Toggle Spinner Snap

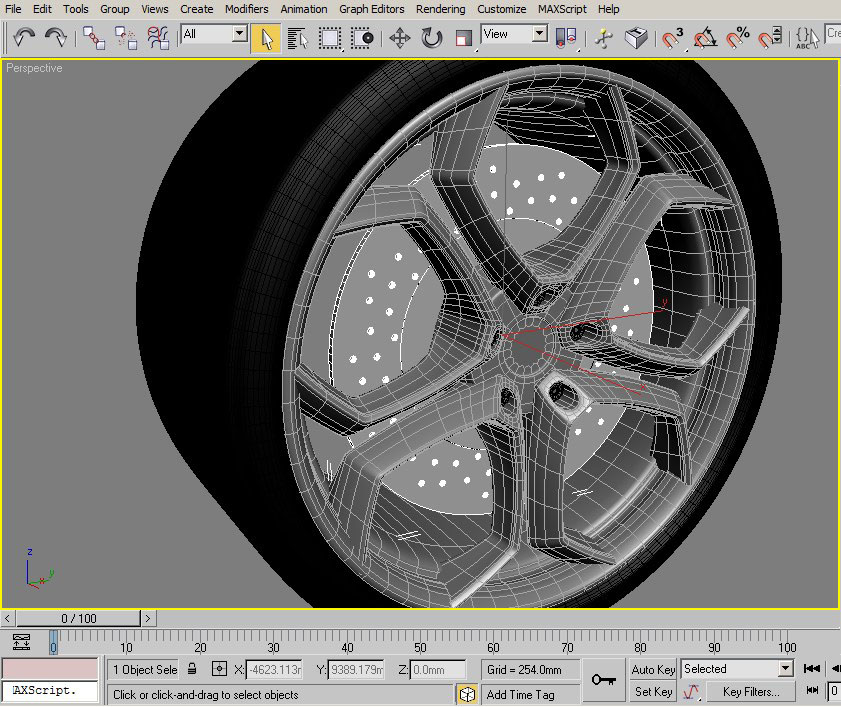tap(770, 38)
